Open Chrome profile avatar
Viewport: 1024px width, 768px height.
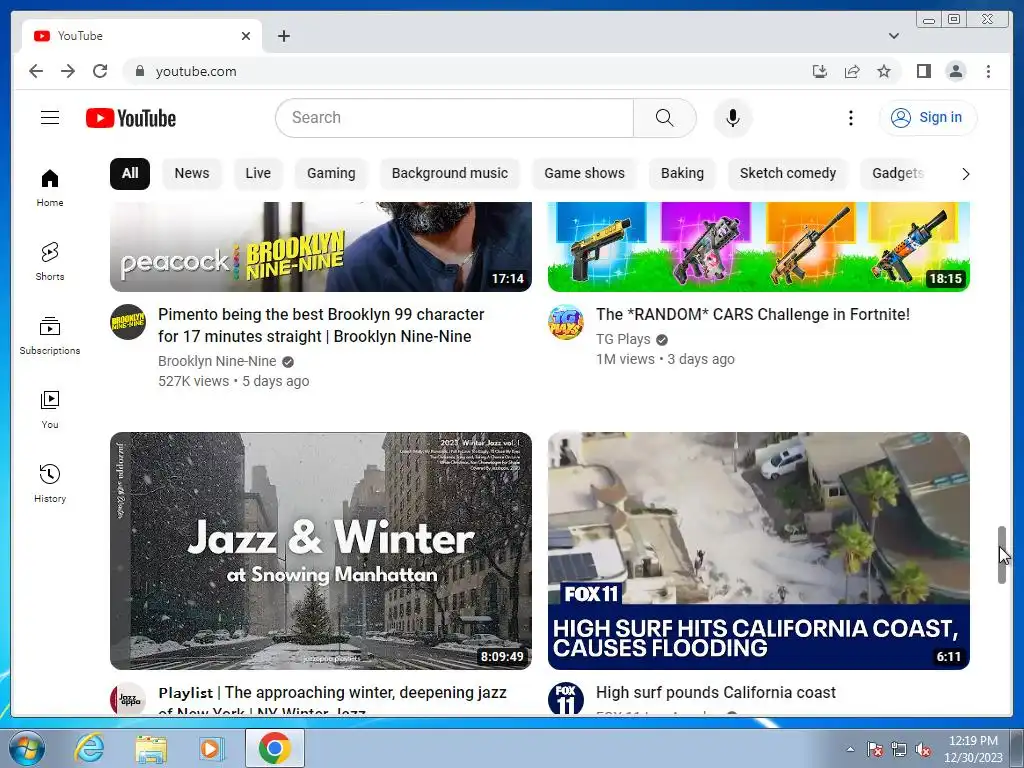pyautogui.click(x=955, y=71)
